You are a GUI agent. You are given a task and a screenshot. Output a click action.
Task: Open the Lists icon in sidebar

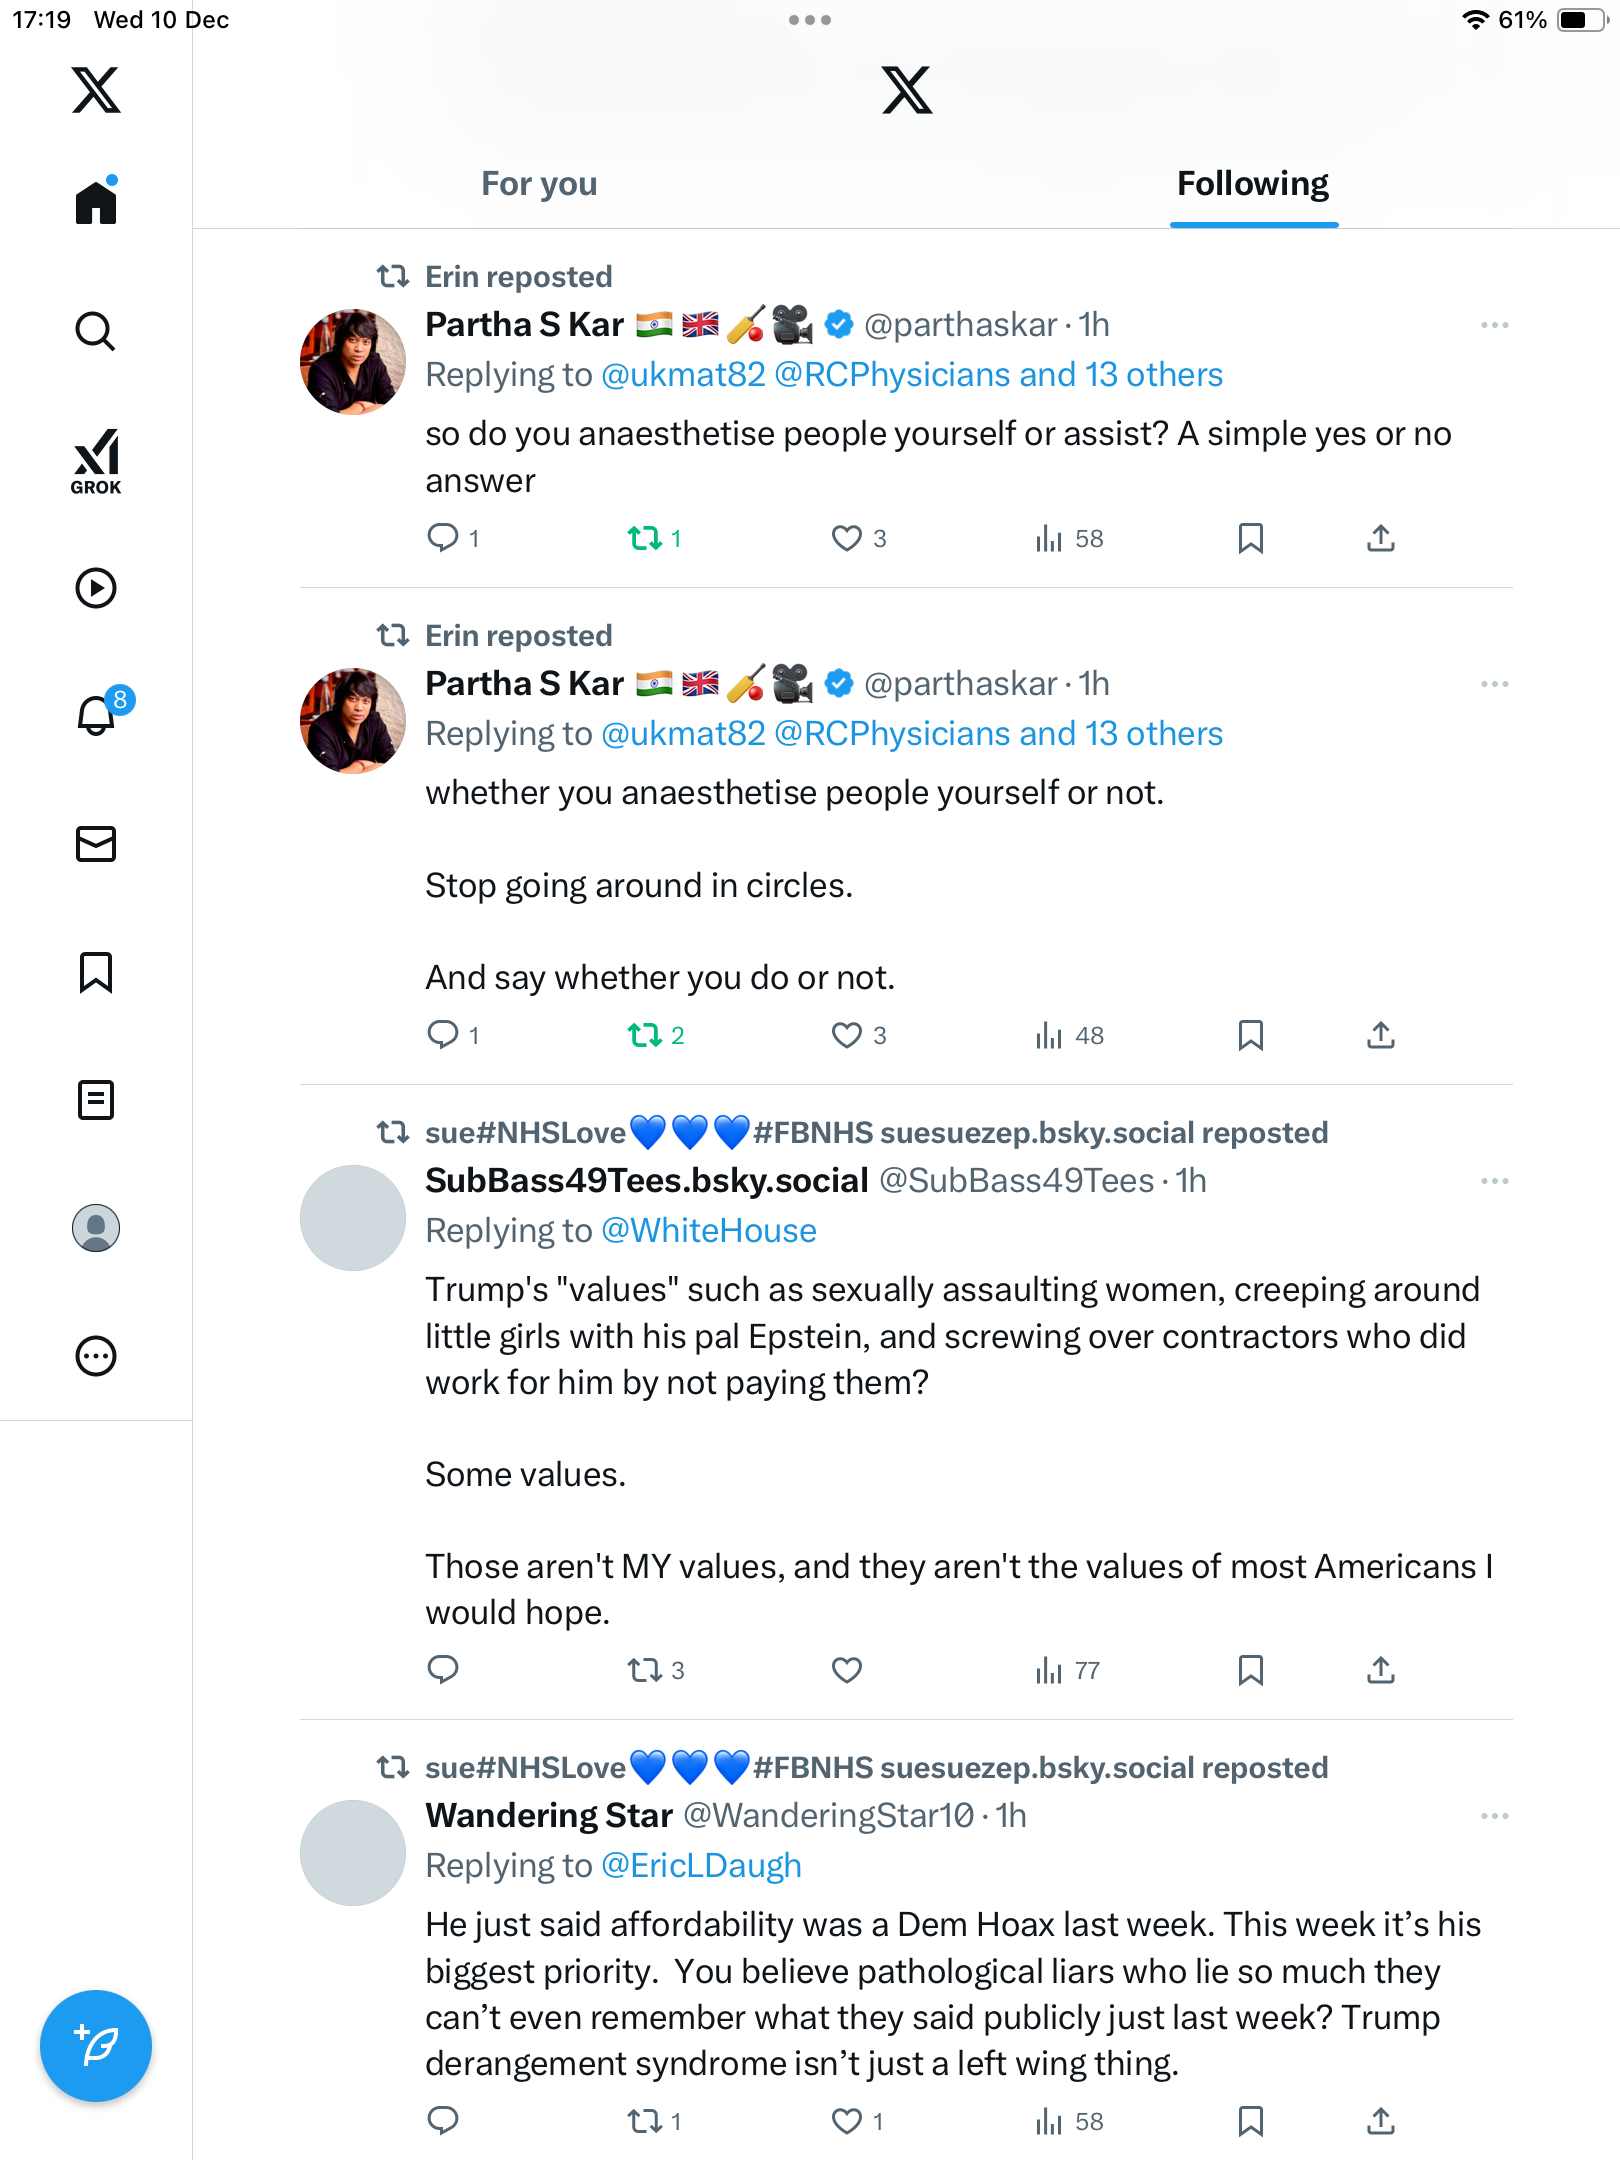click(x=96, y=1100)
